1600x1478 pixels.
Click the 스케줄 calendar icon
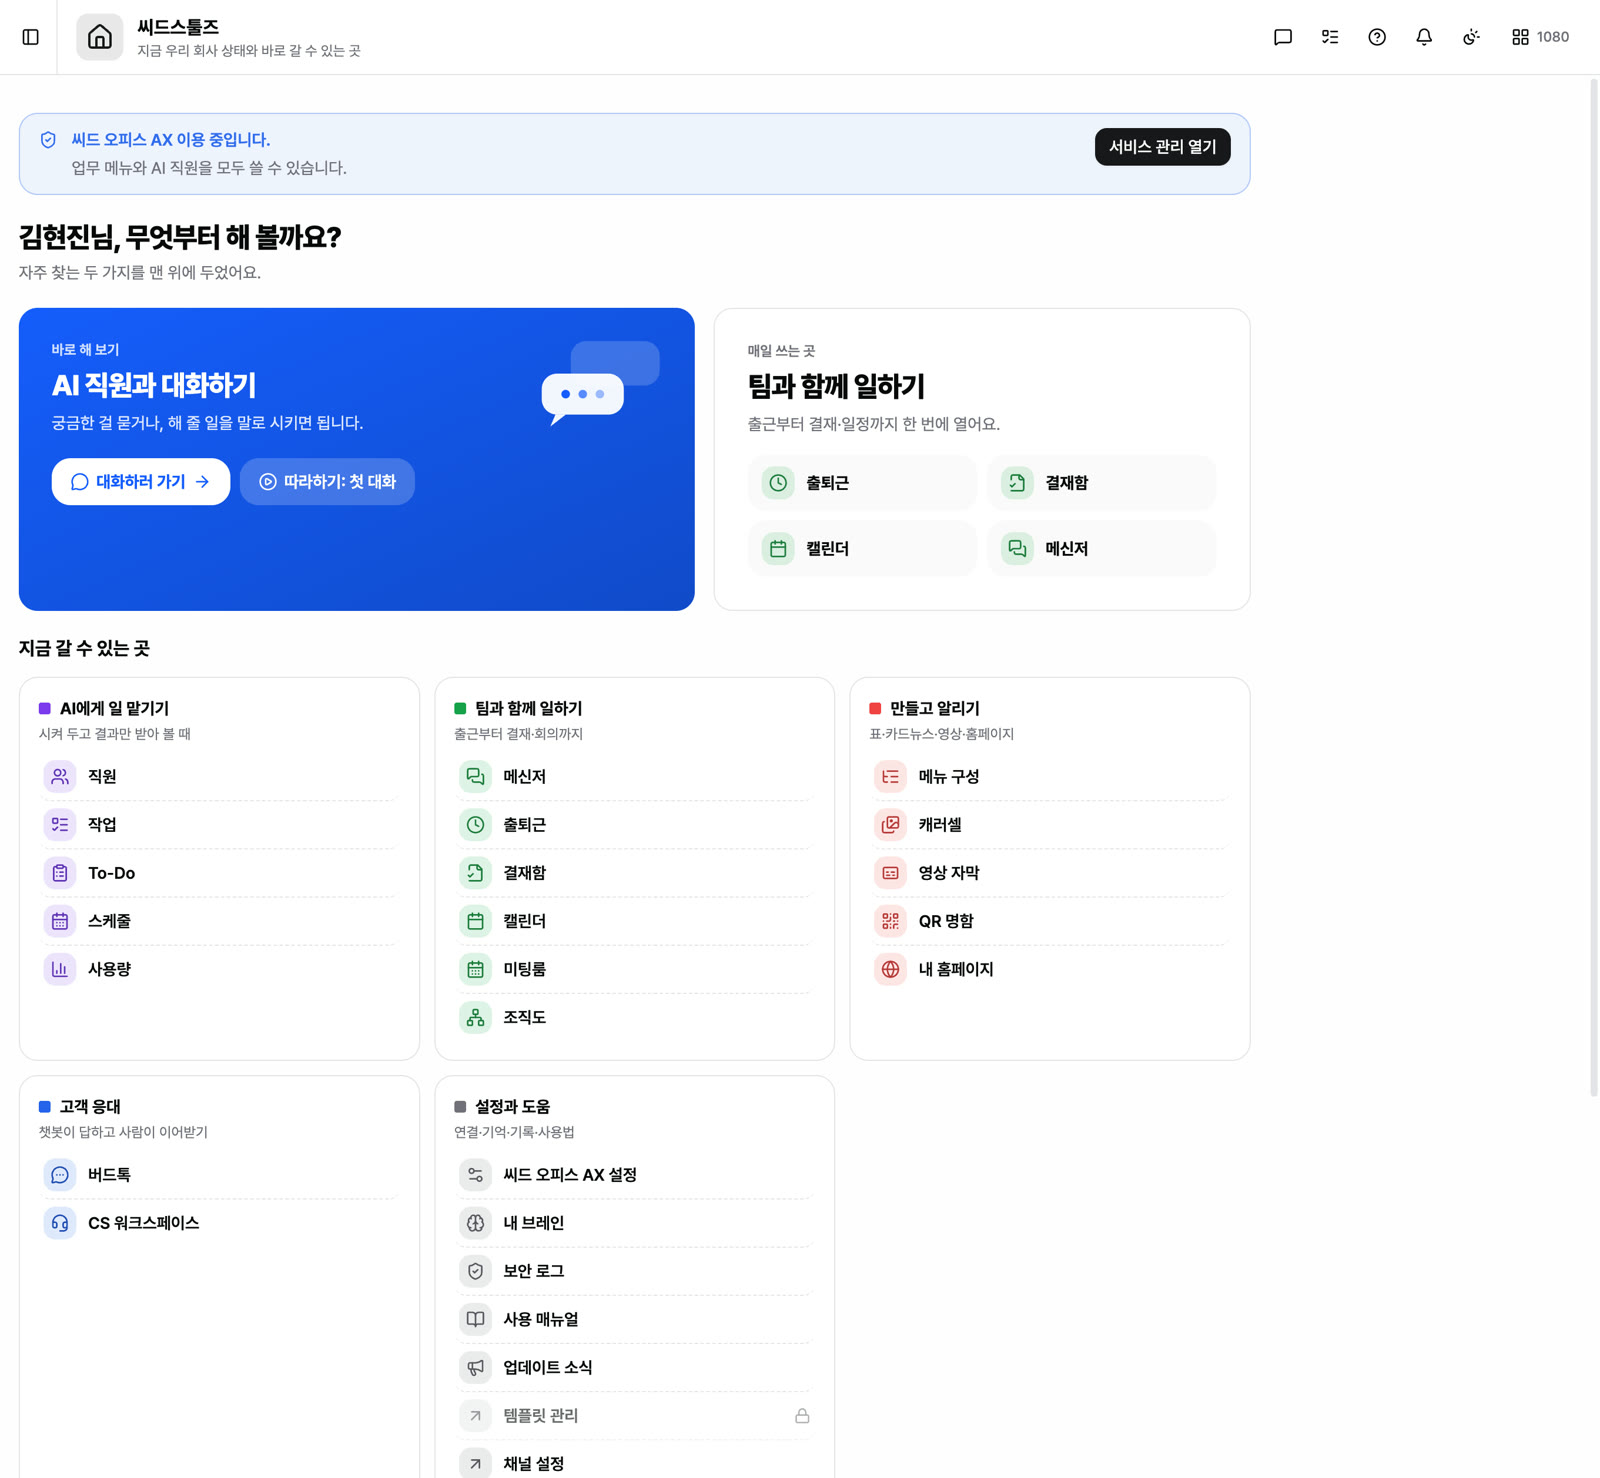coord(60,921)
